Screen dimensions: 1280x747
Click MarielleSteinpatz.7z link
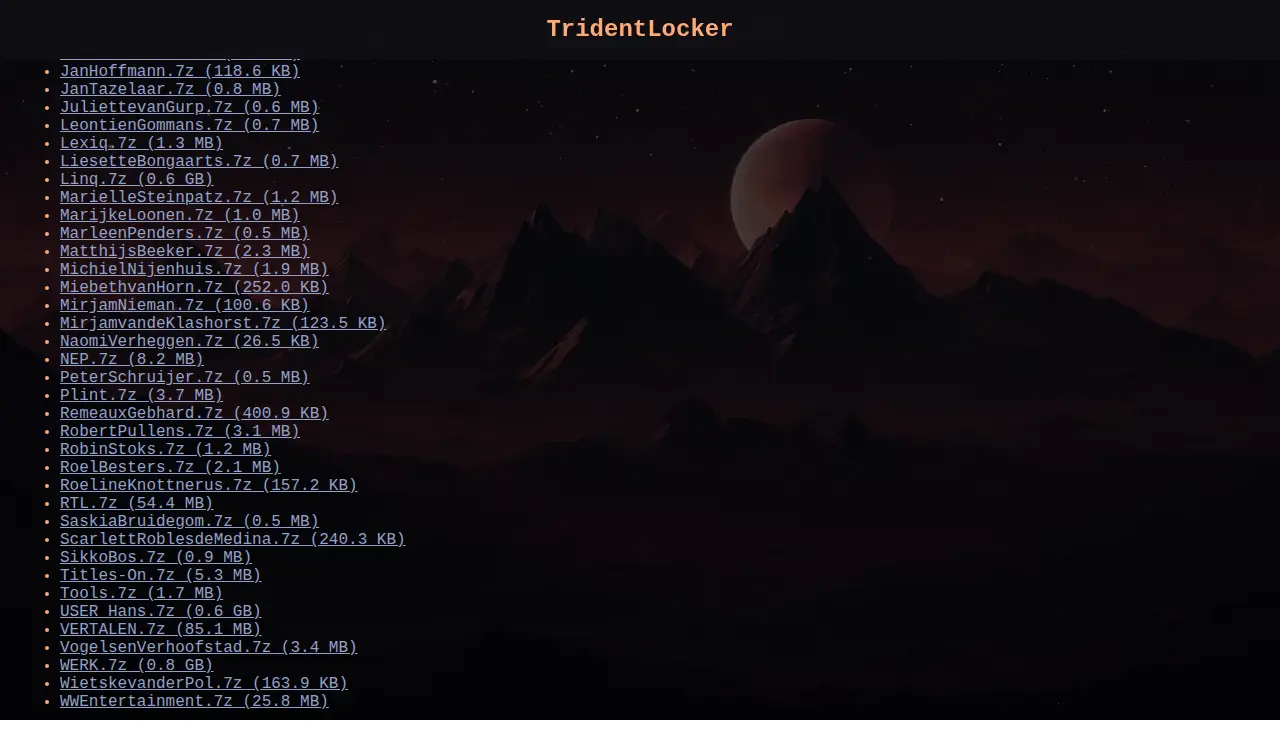click(199, 198)
